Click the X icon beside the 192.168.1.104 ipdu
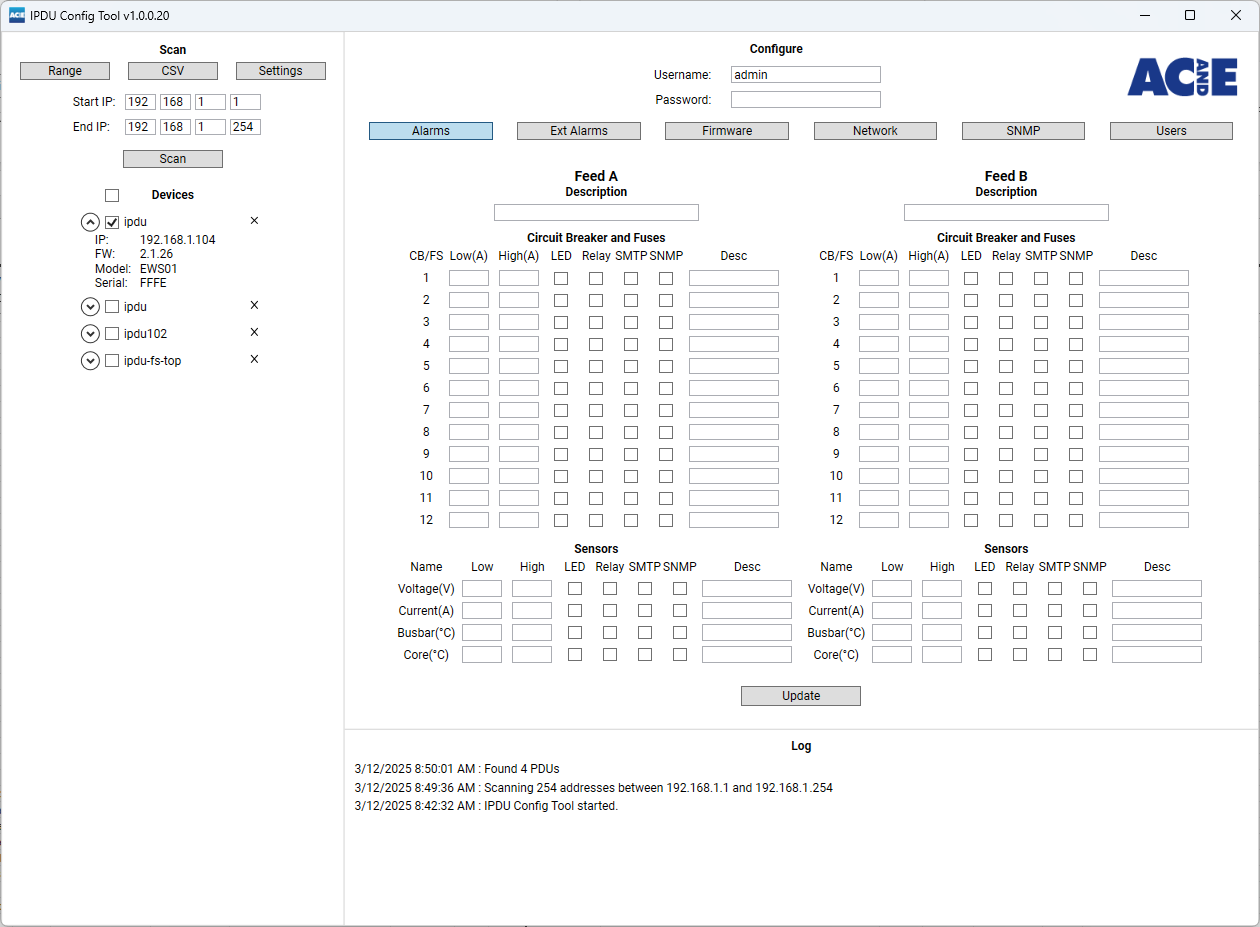Screen dimensions: 1260x927 254,221
